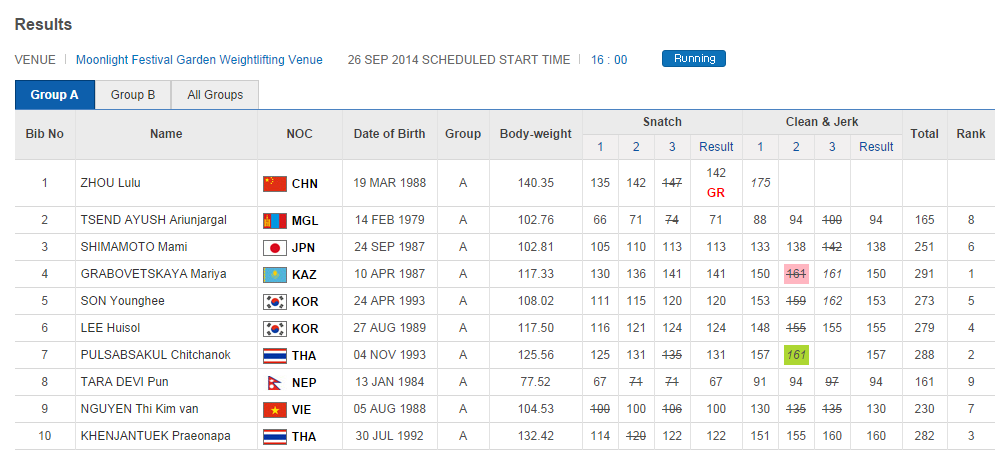Click the pink highlighted 161 attempt cell
The width and height of the screenshot is (1004, 459).
click(x=796, y=274)
